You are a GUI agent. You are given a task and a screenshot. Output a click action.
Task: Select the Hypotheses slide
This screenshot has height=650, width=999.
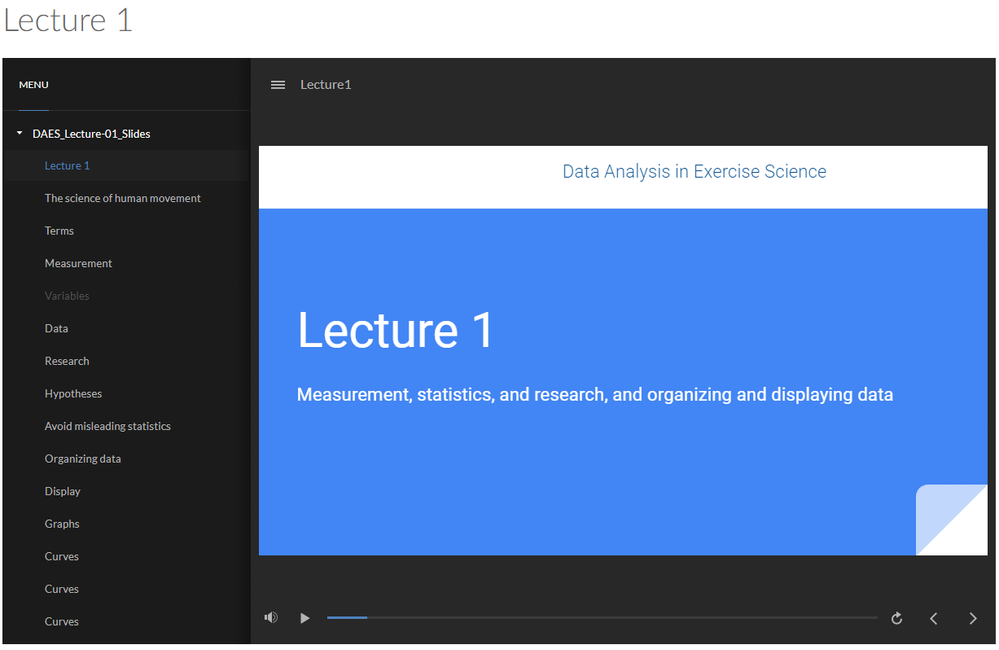coord(73,394)
